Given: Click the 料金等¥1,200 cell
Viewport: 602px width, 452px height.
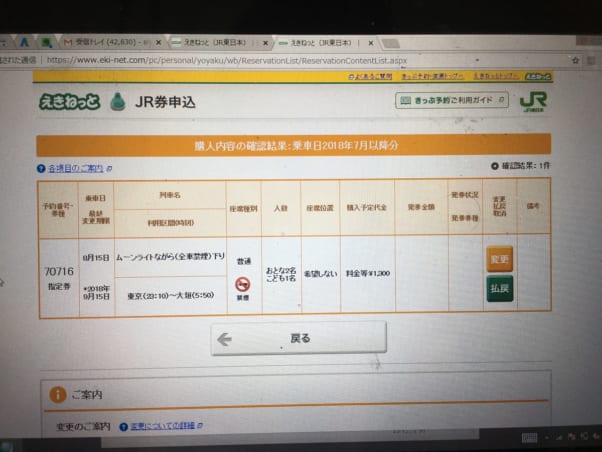Looking at the screenshot, I should 368,273.
